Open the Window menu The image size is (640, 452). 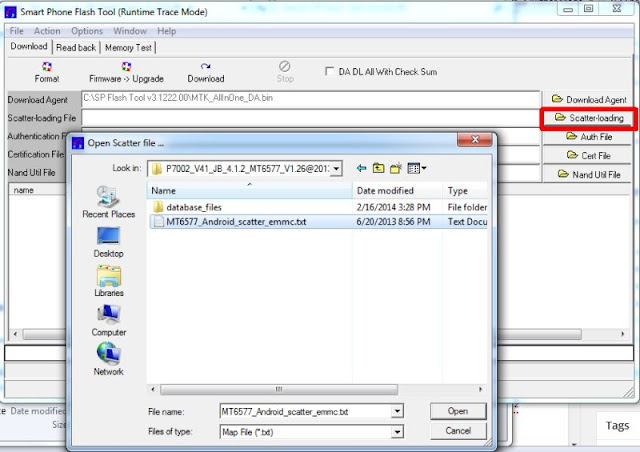tap(130, 31)
